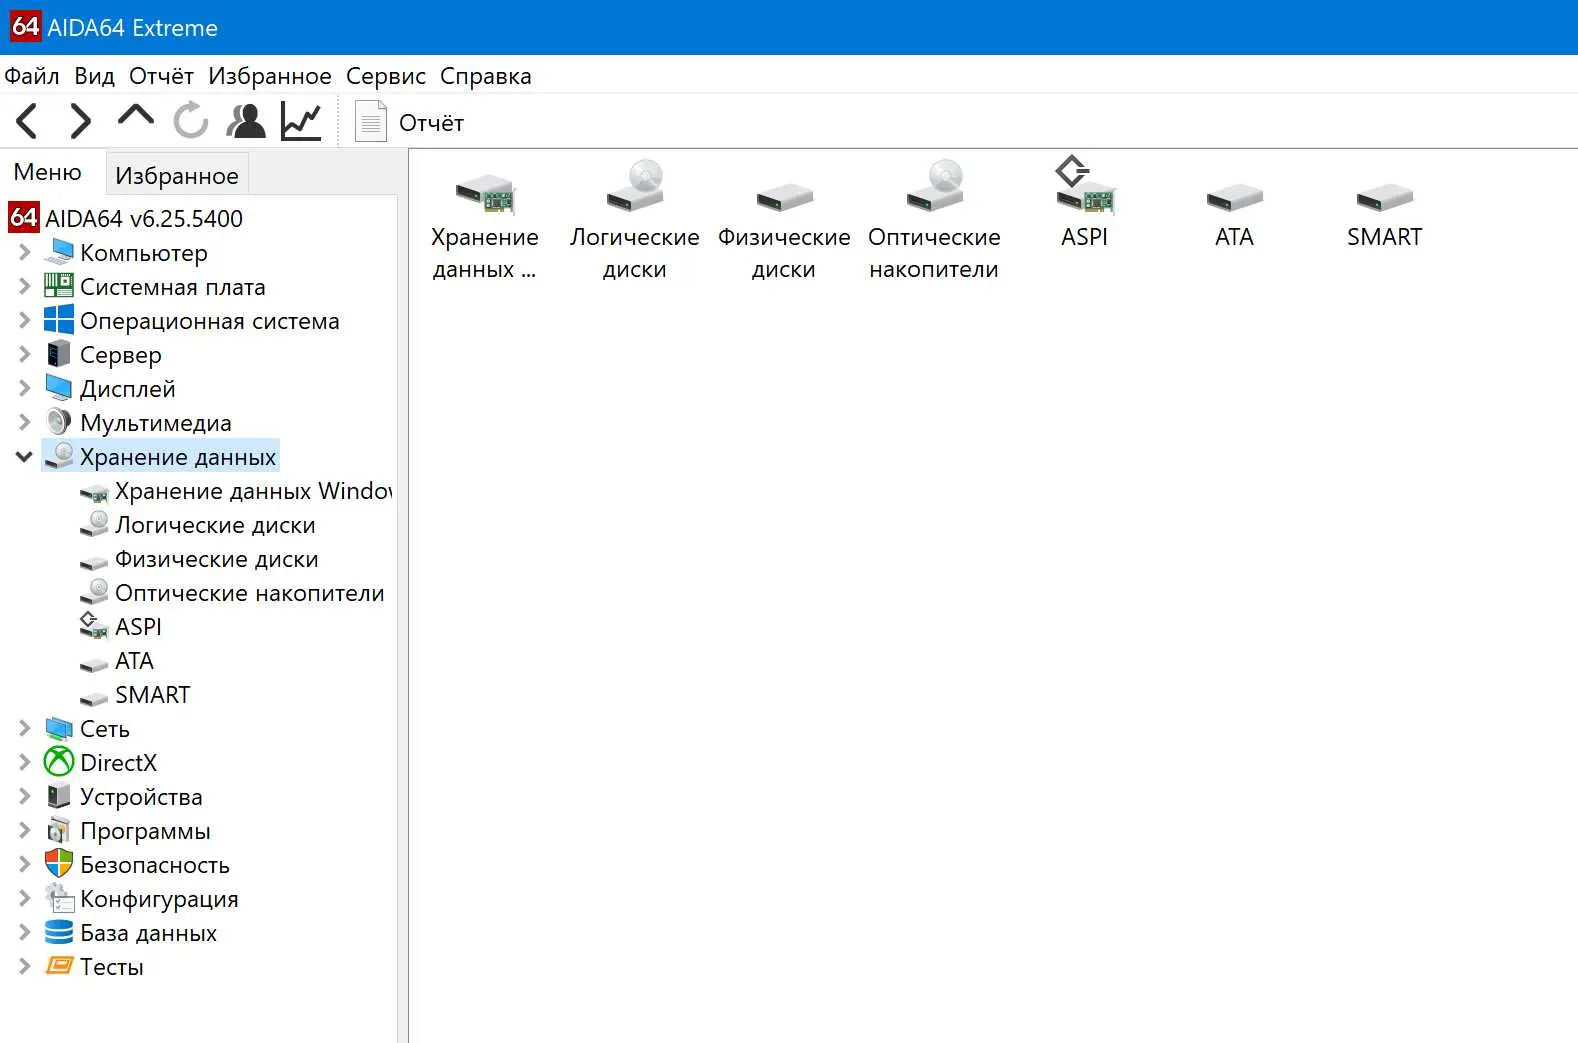Expand the Сервер tree node
Image resolution: width=1578 pixels, height=1043 pixels.
pos(24,354)
